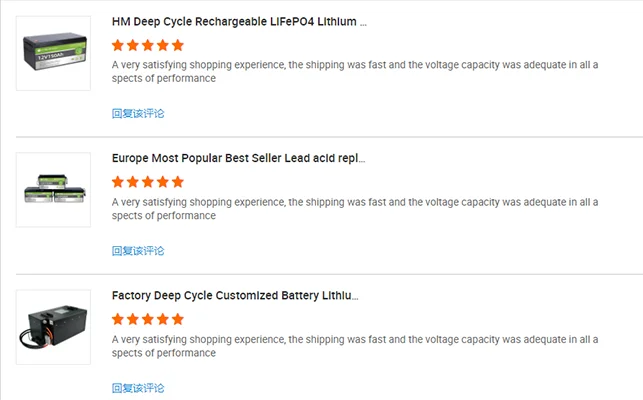Click the third star of HM Deep Cycle rating
This screenshot has width=643, height=400.
(148, 45)
